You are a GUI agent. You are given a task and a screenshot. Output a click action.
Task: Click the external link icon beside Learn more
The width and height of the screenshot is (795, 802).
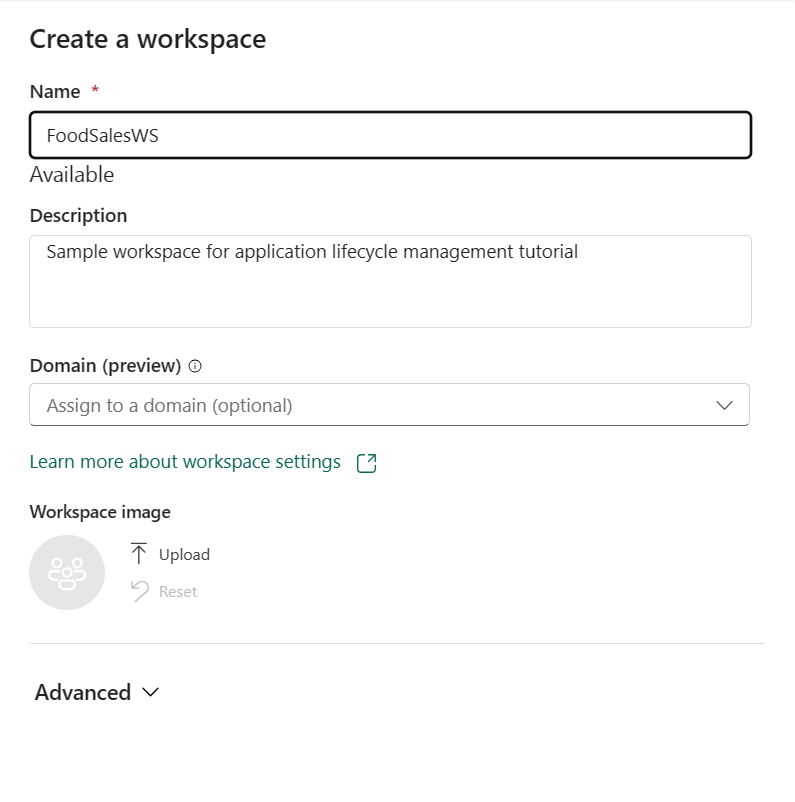[366, 462]
